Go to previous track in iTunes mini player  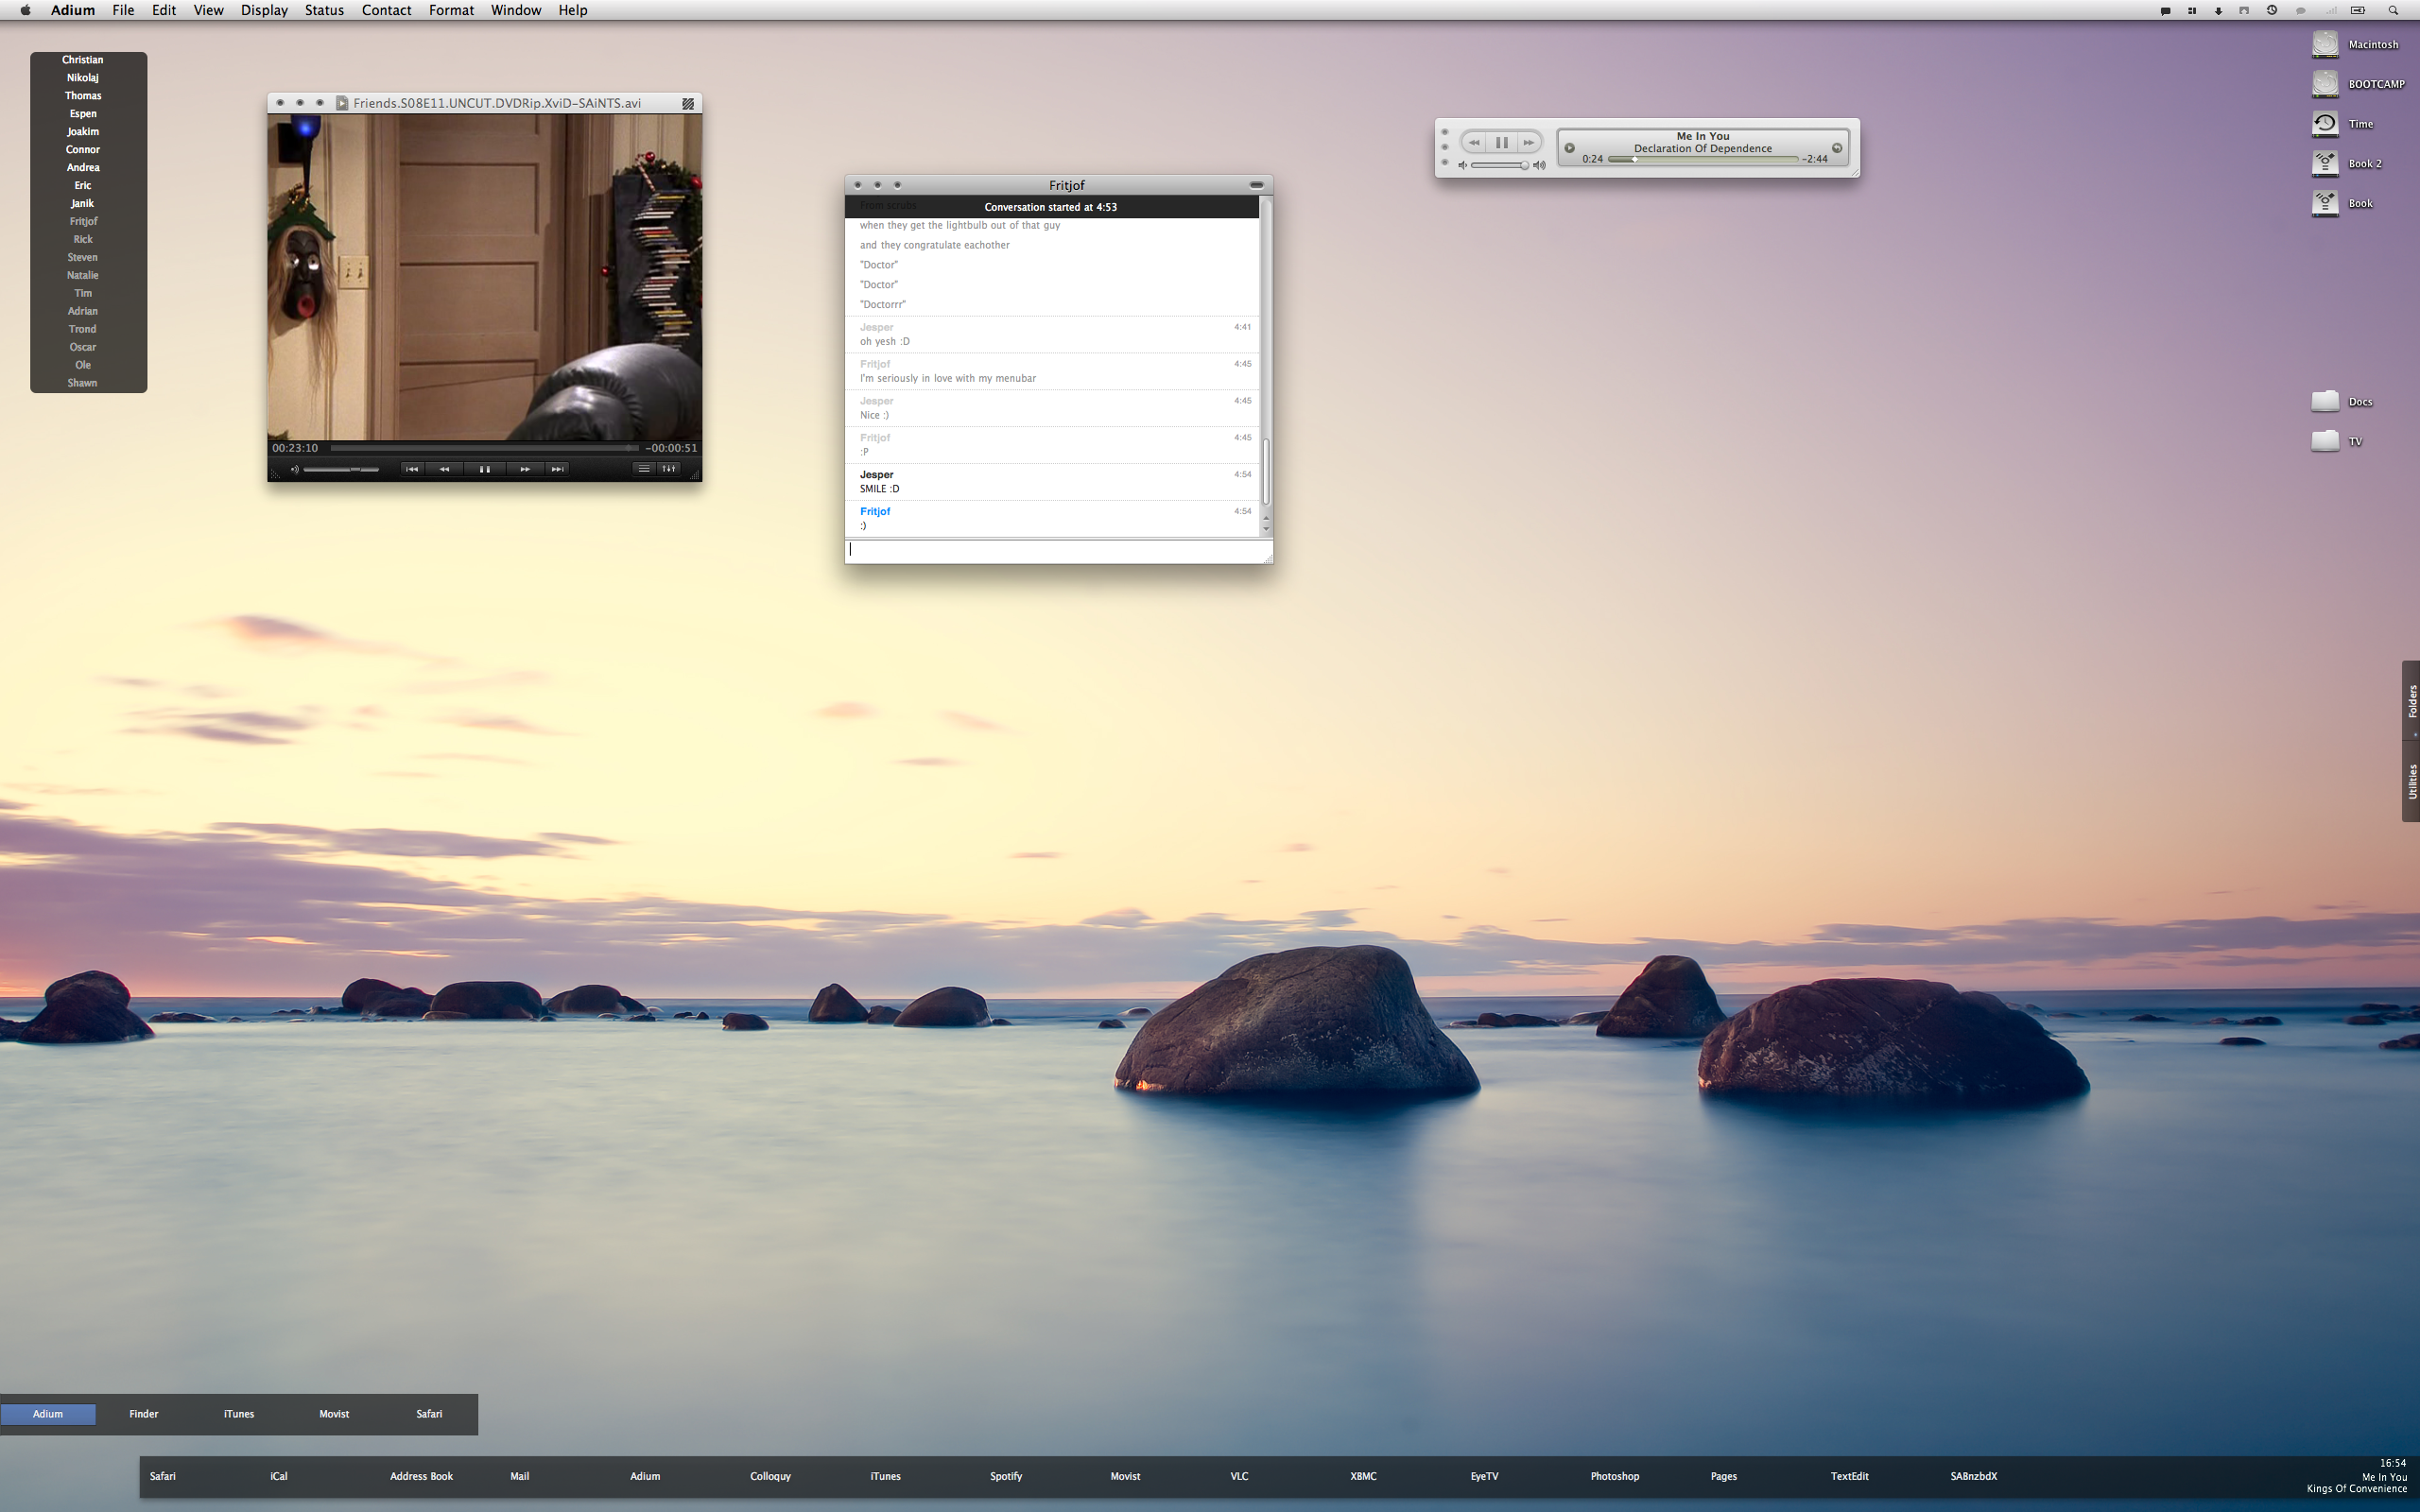[x=1474, y=143]
